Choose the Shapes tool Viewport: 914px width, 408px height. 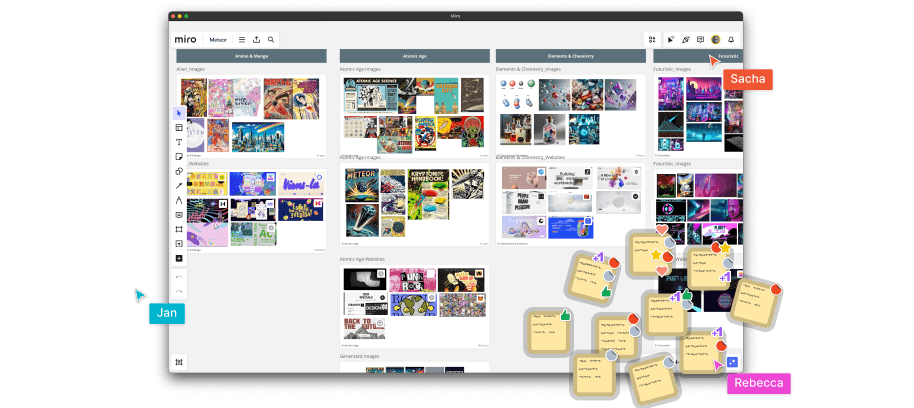point(179,171)
